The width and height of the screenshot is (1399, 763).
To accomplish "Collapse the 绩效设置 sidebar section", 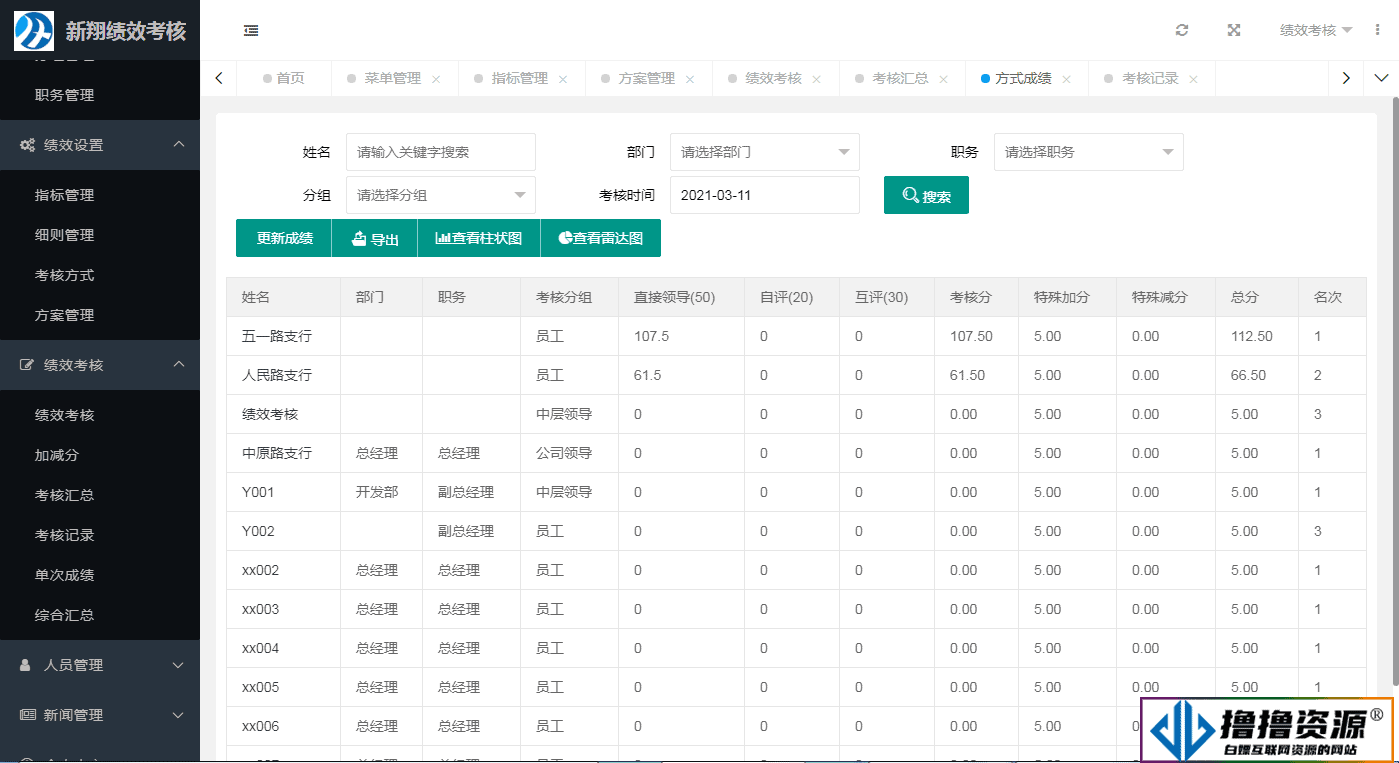I will [100, 145].
